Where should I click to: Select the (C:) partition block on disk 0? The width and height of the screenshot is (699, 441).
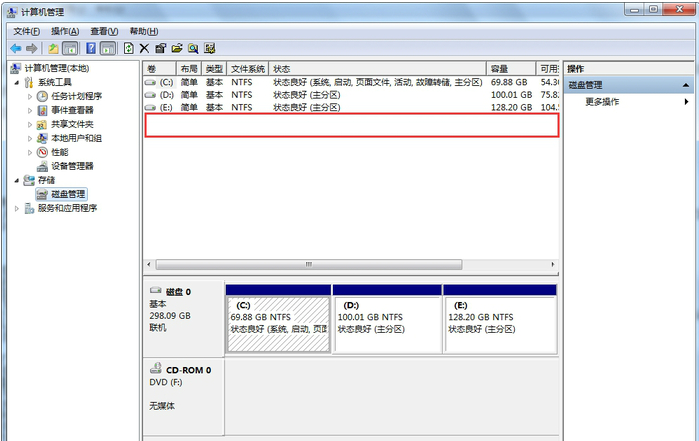(x=278, y=323)
